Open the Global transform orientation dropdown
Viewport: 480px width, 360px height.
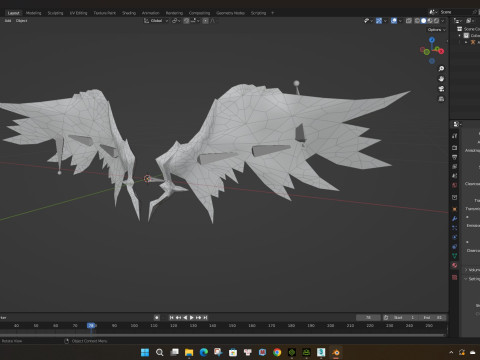coord(156,21)
